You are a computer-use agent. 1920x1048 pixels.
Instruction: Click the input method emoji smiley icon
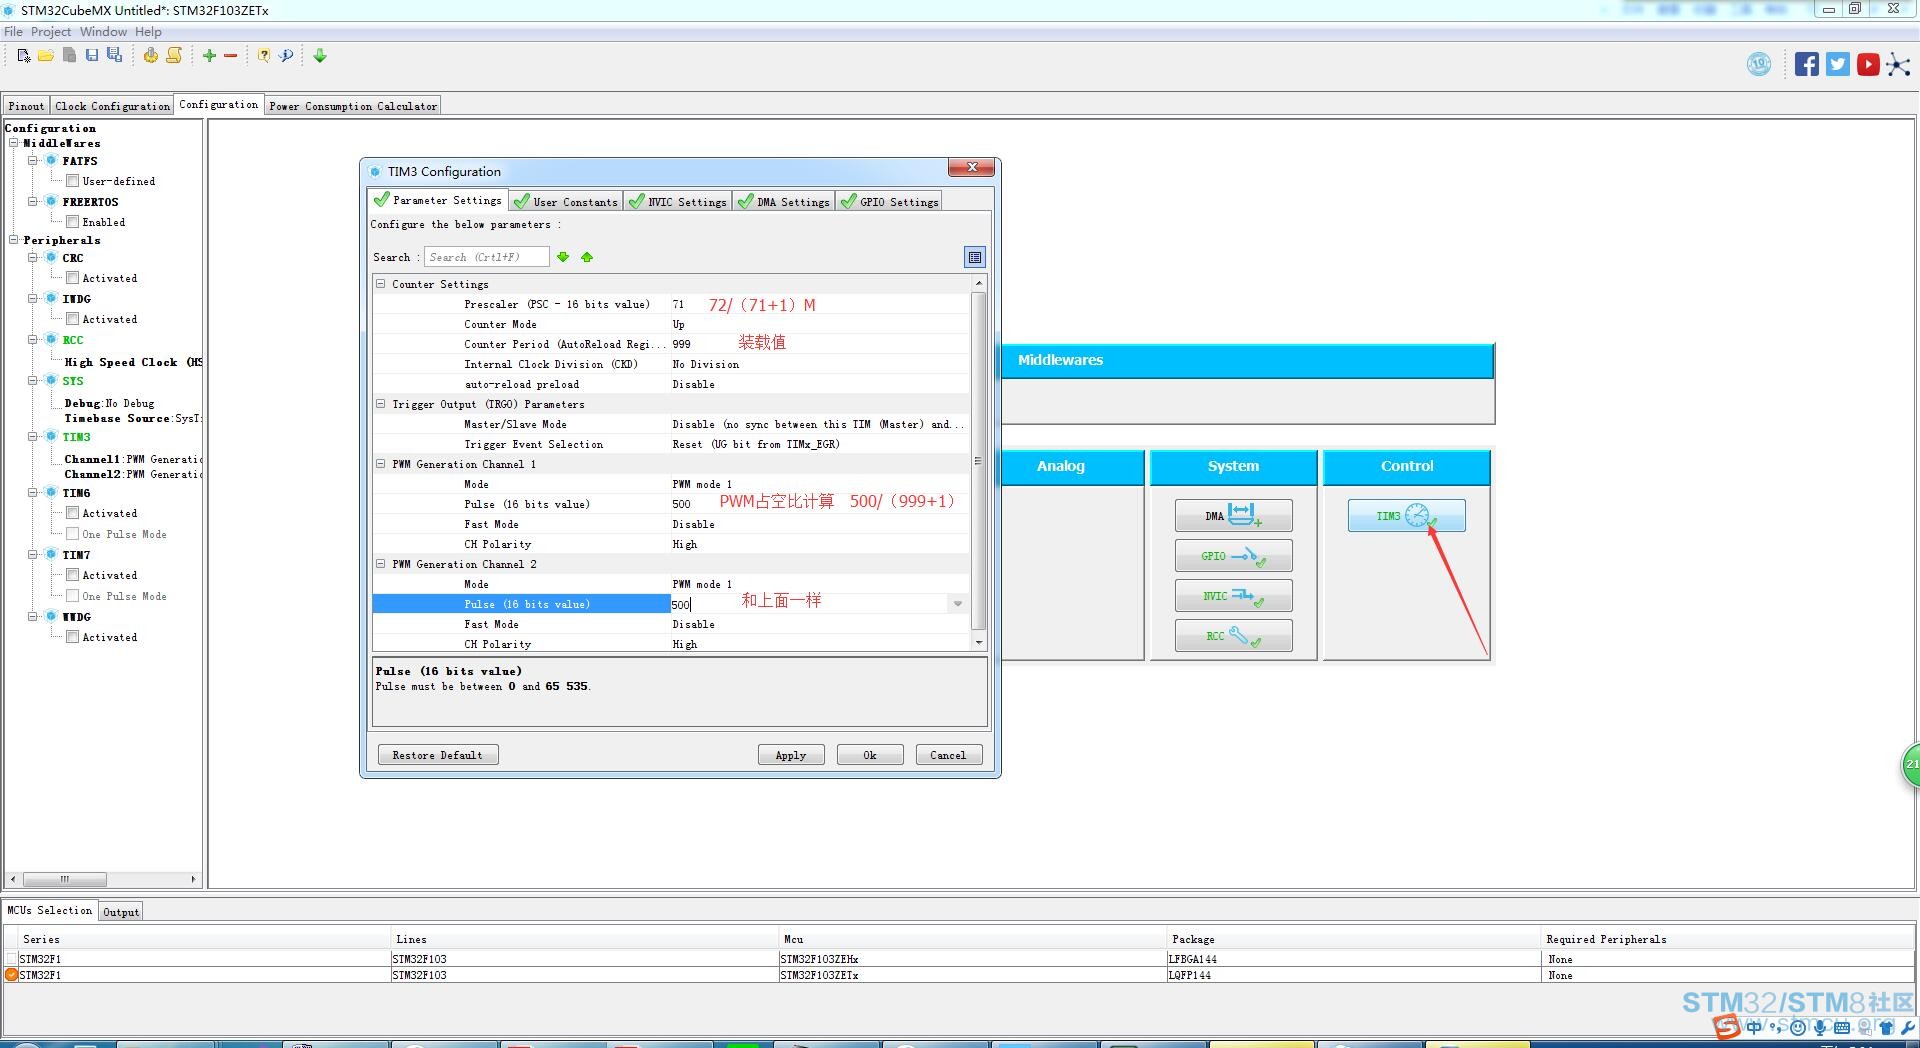(x=1798, y=1027)
